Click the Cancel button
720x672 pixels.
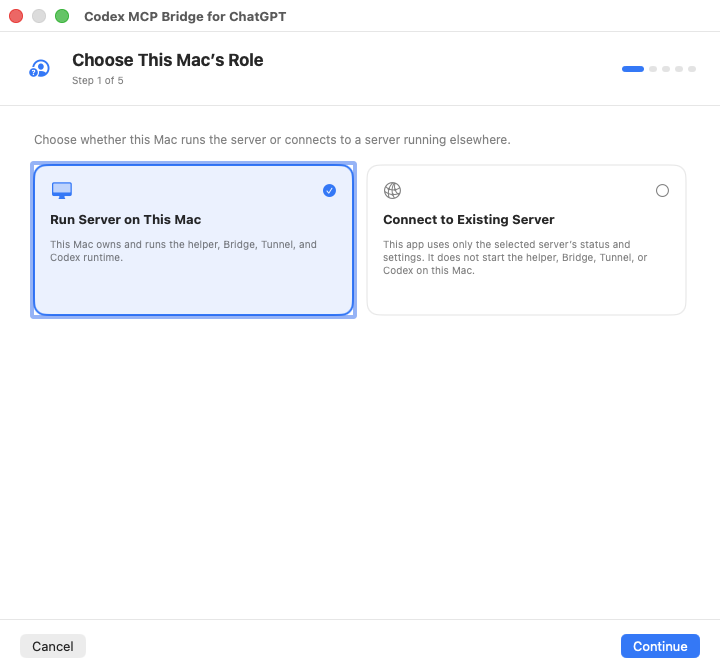(x=53, y=646)
